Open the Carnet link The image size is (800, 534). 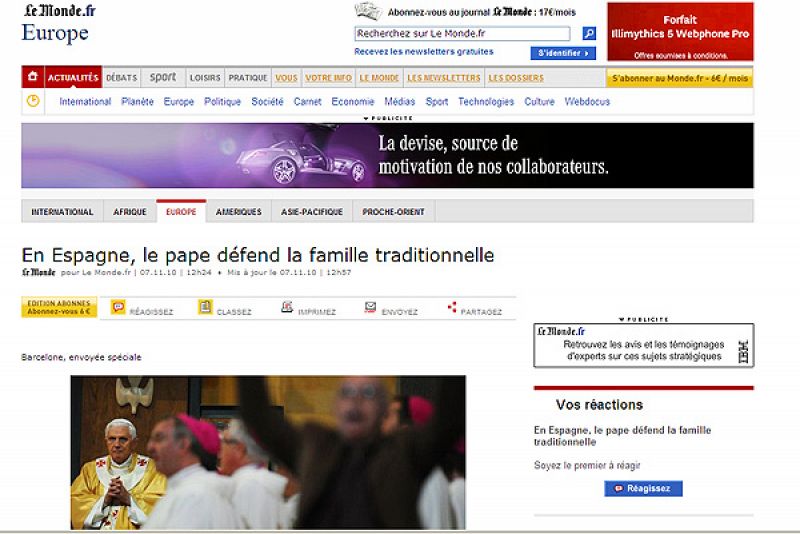tap(308, 101)
